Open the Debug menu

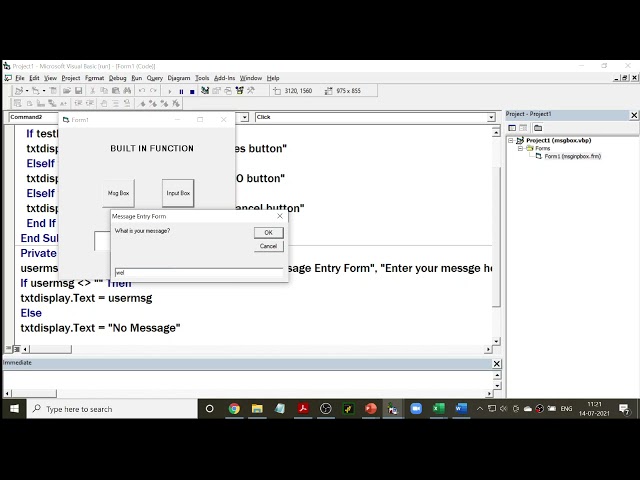[x=117, y=78]
